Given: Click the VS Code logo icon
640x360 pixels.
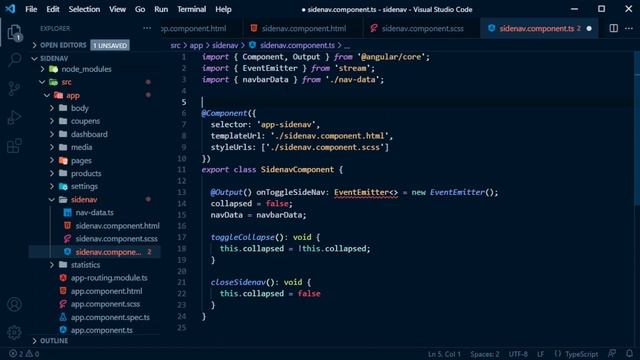Looking at the screenshot, I should tap(10, 9).
